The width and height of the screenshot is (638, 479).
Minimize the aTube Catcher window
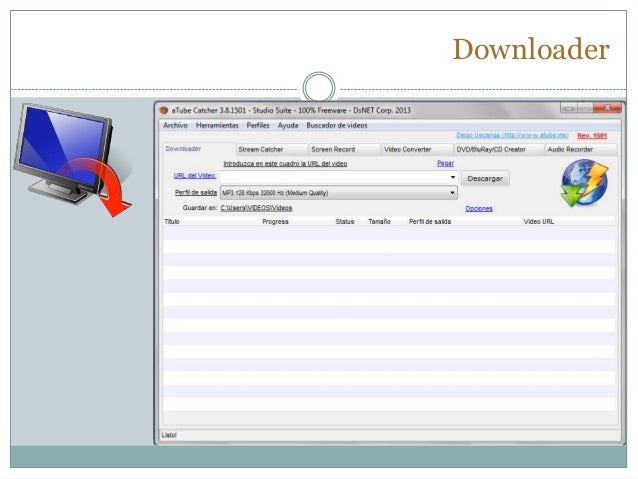[x=569, y=108]
